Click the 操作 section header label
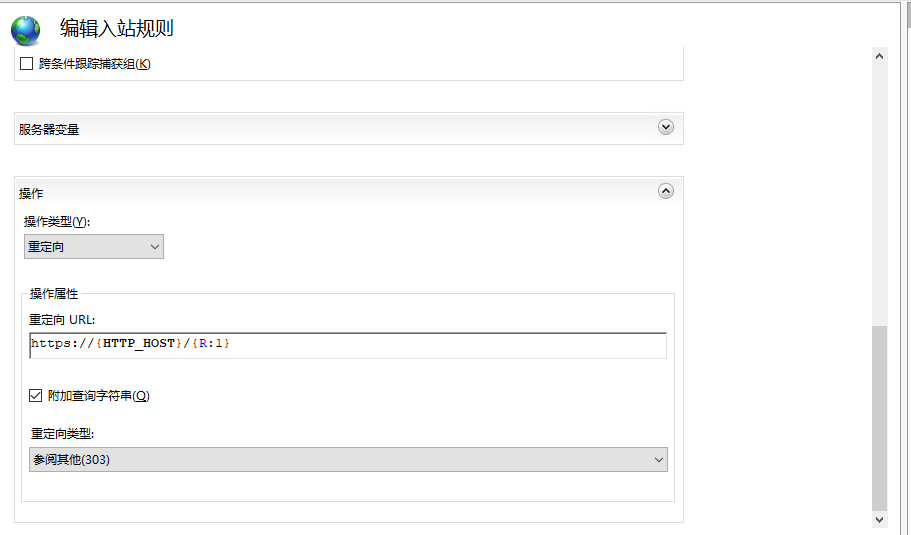This screenshot has height=535, width=911. [31, 193]
